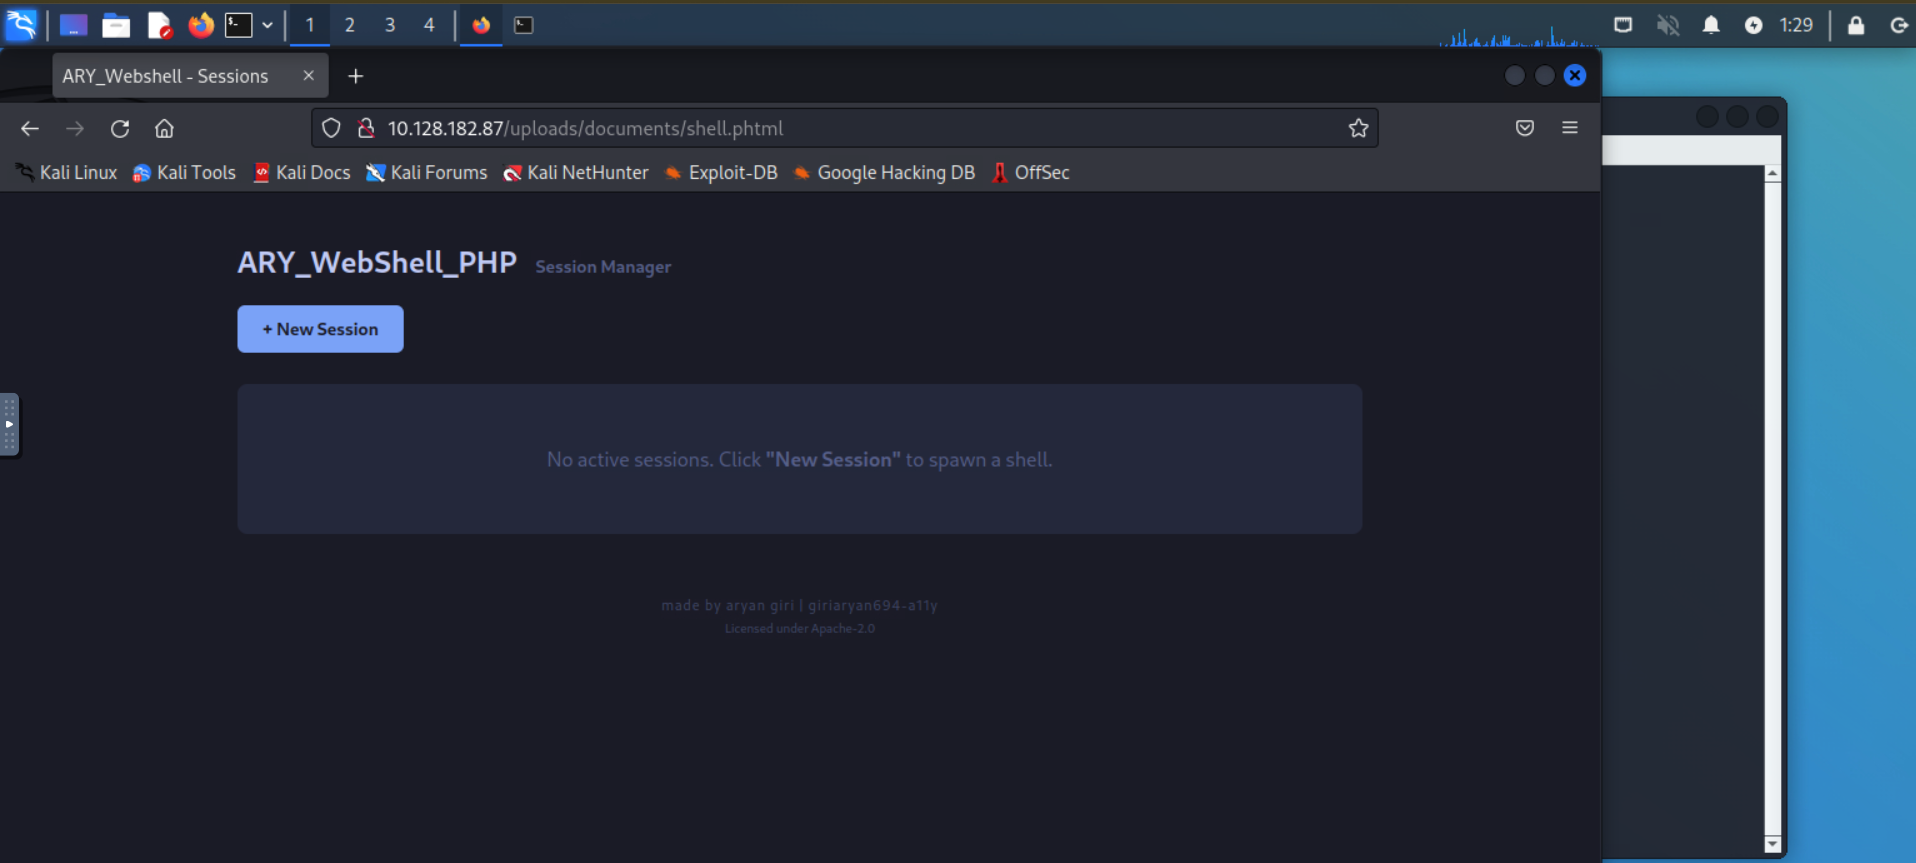Go to the browser home page icon
The width and height of the screenshot is (1916, 863).
[164, 128]
